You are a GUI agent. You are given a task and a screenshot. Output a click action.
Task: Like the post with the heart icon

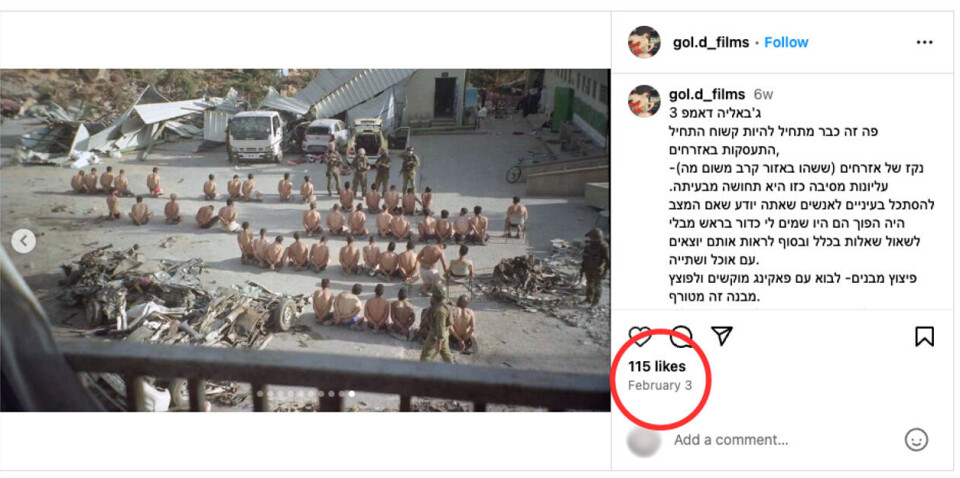640,337
